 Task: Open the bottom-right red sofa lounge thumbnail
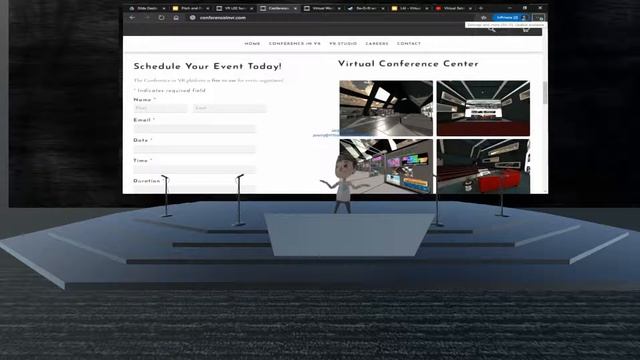(x=483, y=166)
